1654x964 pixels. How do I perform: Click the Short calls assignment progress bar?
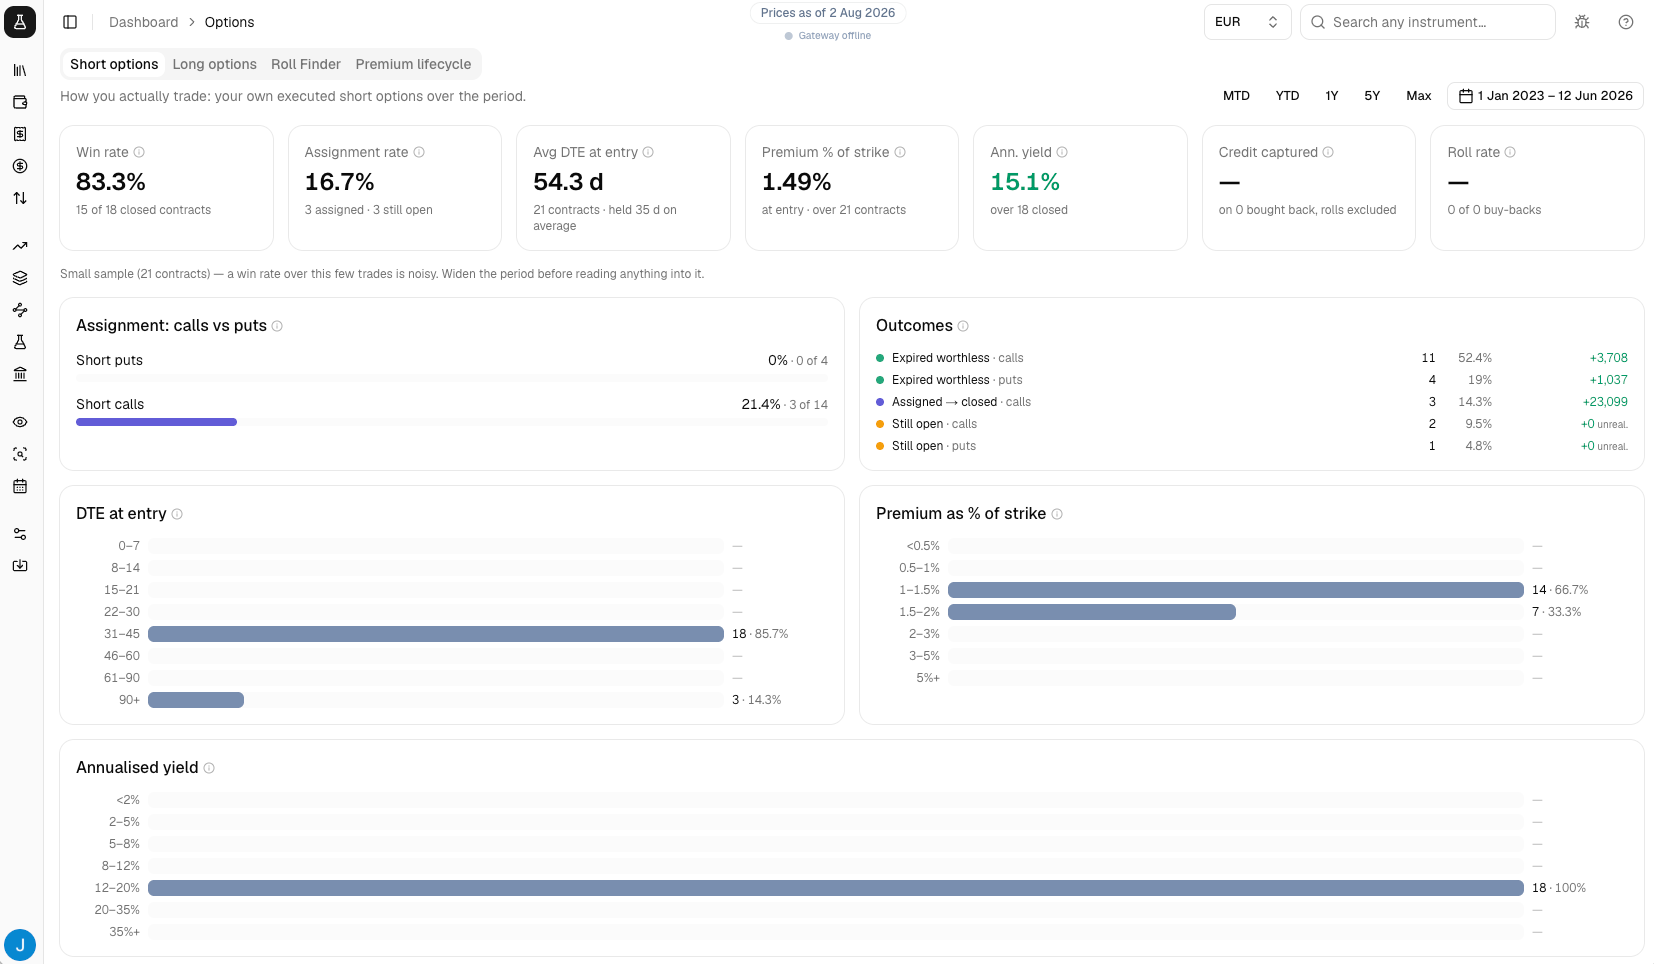point(452,422)
